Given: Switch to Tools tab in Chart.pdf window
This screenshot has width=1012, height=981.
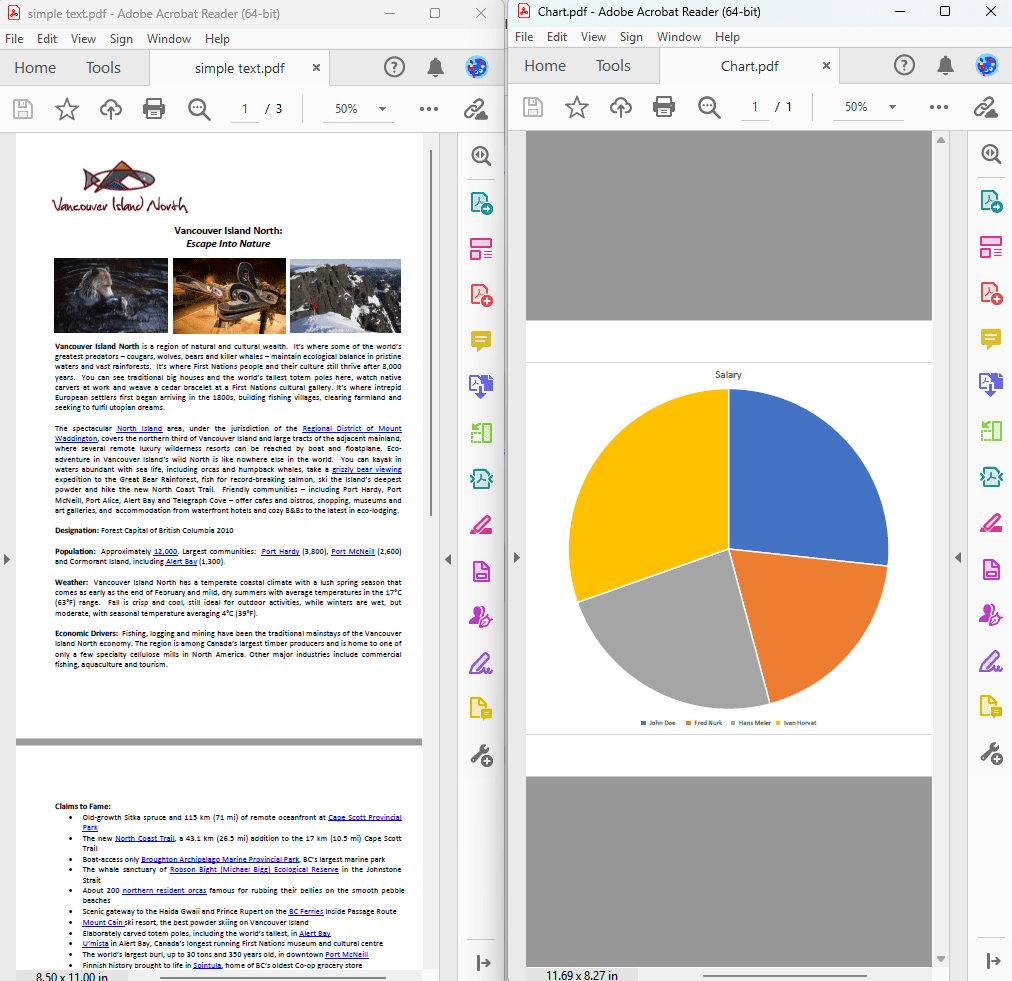Looking at the screenshot, I should point(613,66).
